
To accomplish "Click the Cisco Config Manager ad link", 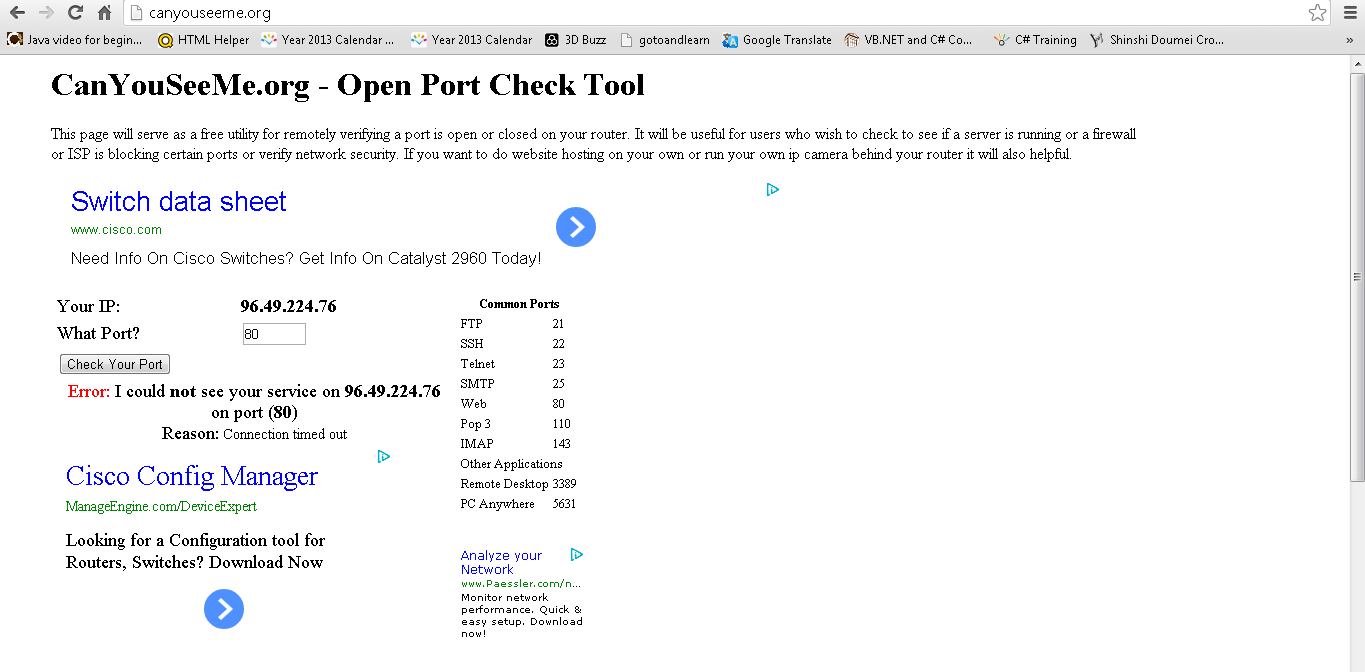I will coord(192,476).
